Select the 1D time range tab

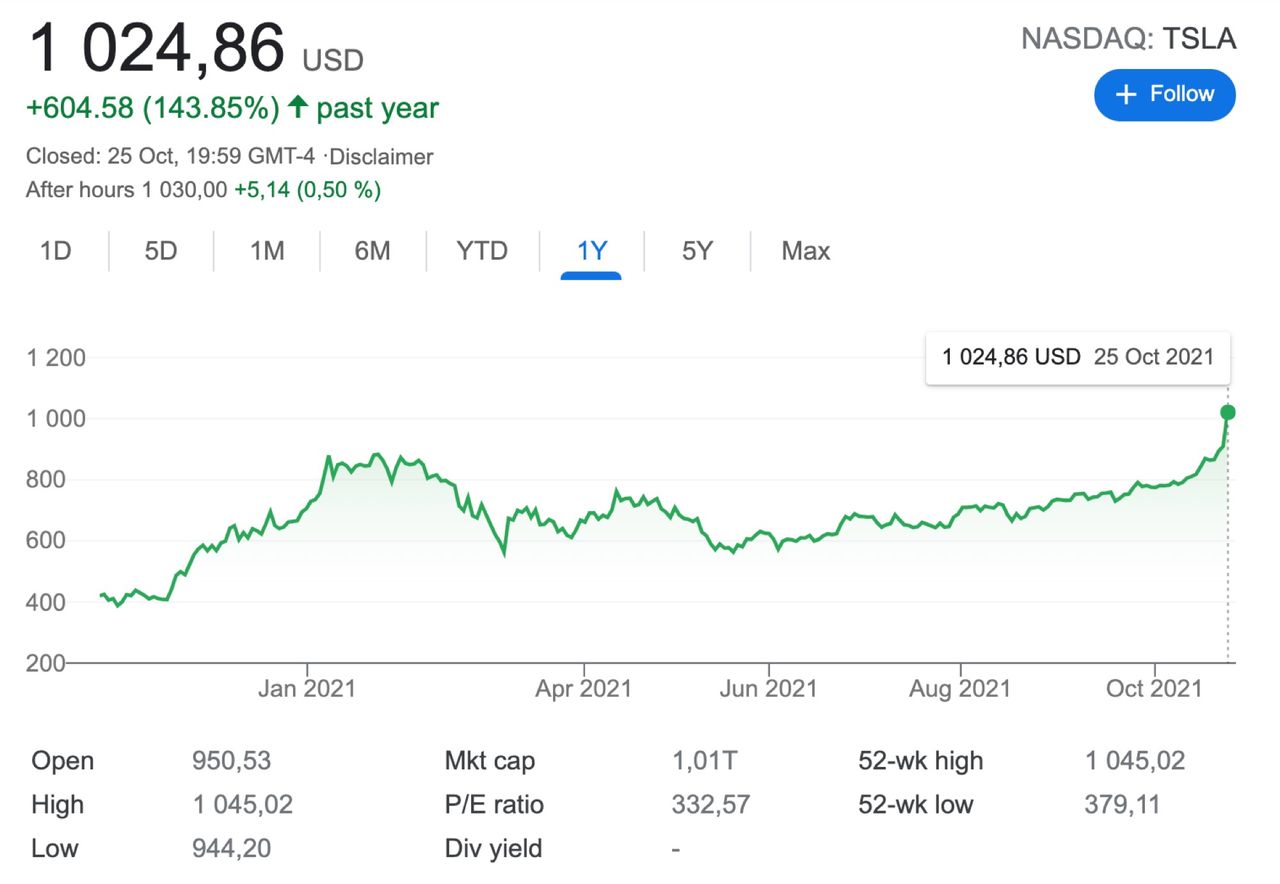pos(55,250)
